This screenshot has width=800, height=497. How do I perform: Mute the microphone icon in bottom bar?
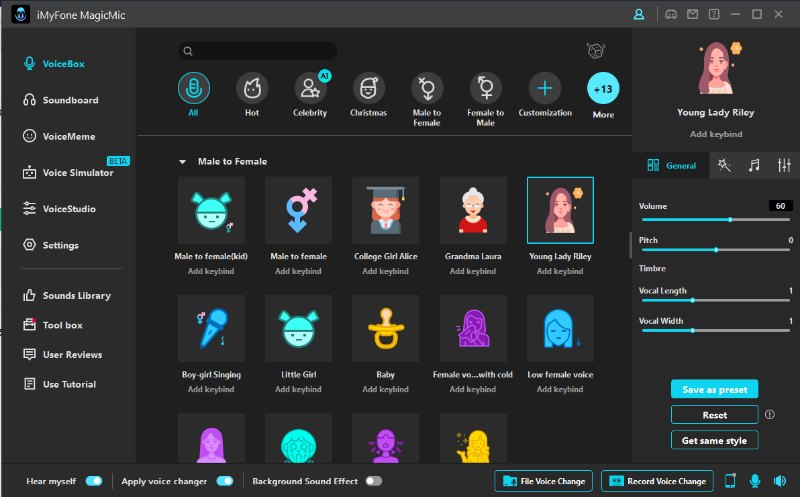click(x=755, y=481)
